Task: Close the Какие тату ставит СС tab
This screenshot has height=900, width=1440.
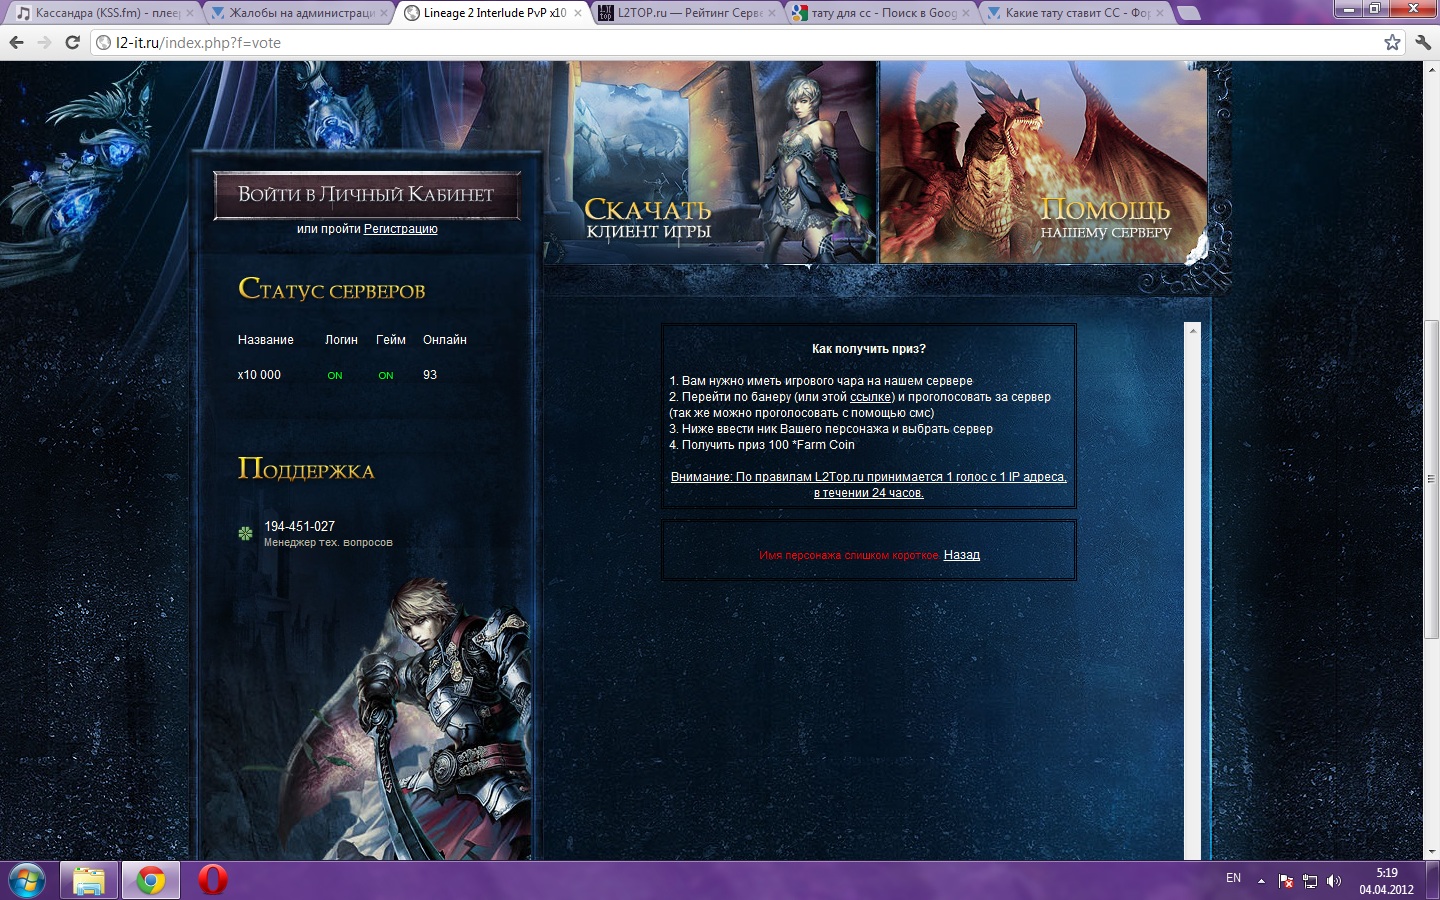Action: [1160, 13]
